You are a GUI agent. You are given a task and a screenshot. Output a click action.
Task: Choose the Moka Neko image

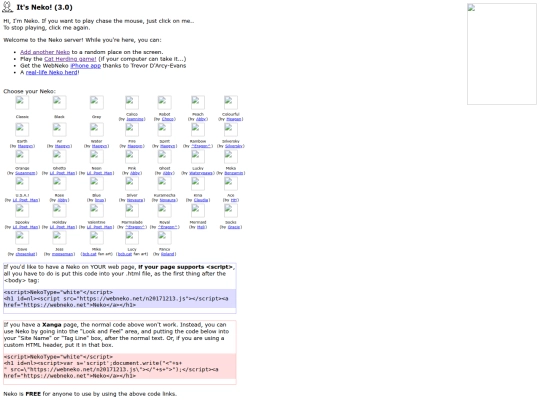click(231, 157)
